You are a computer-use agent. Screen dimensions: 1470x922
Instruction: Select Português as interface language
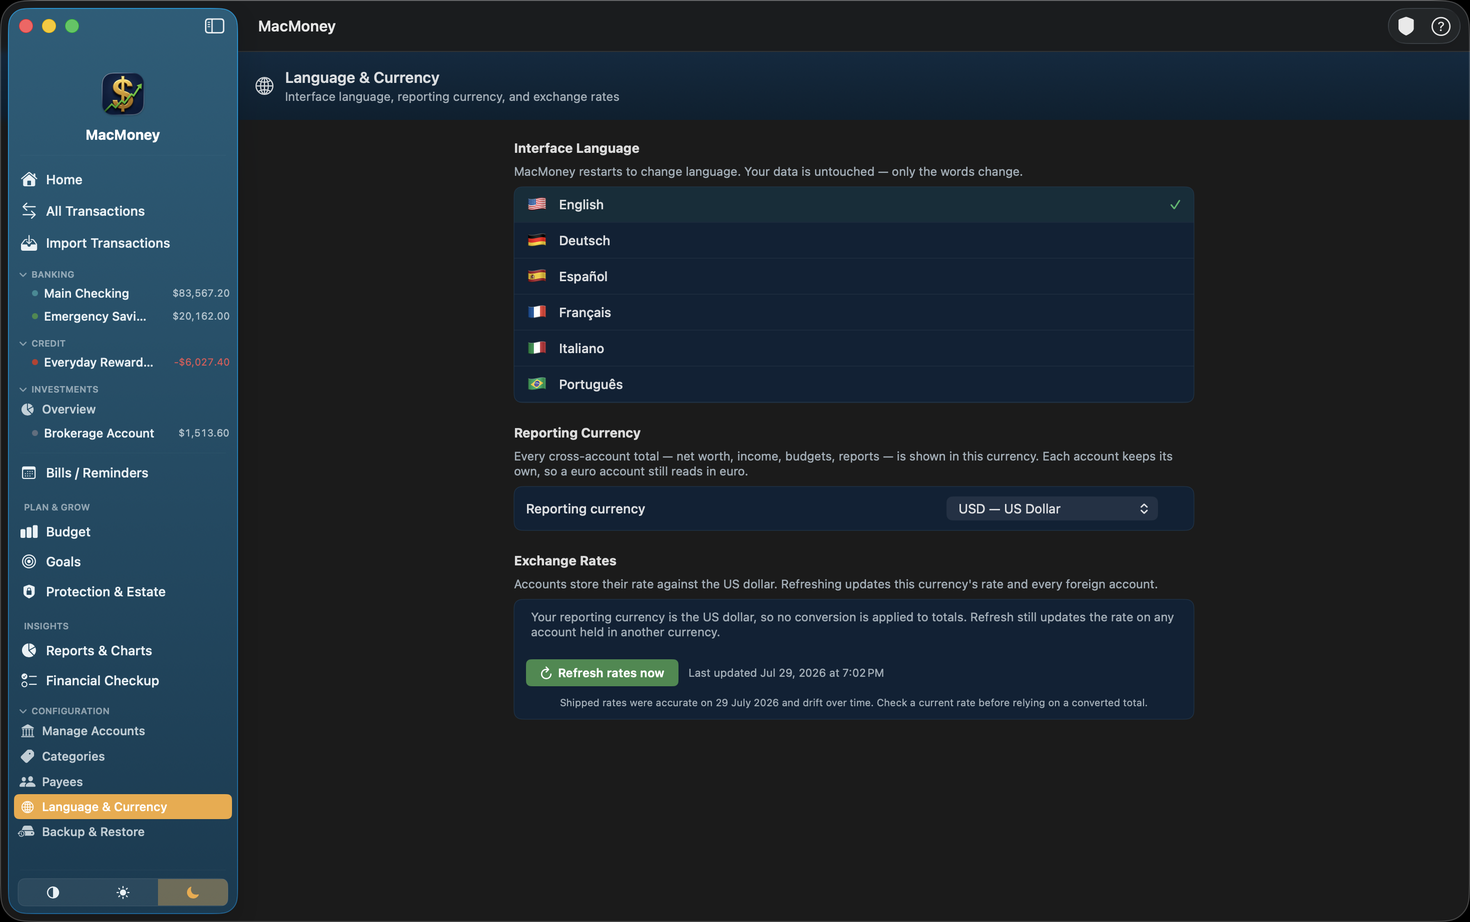854,385
